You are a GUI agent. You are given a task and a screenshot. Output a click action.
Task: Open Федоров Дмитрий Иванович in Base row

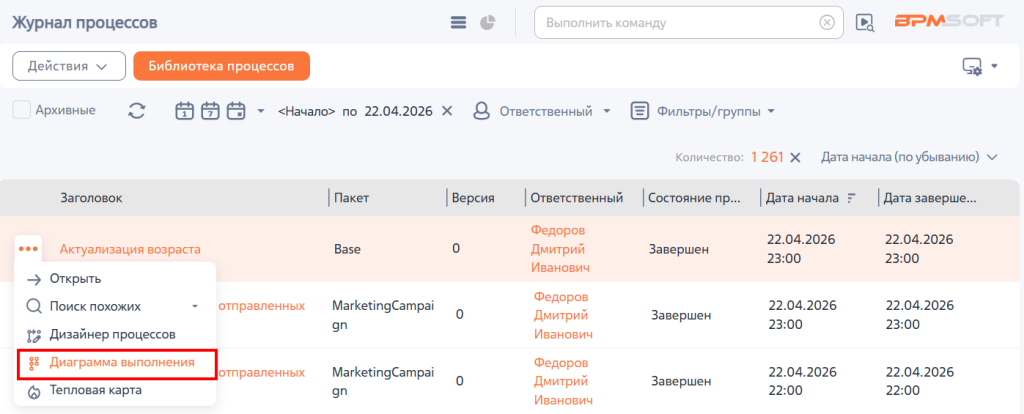click(x=558, y=249)
